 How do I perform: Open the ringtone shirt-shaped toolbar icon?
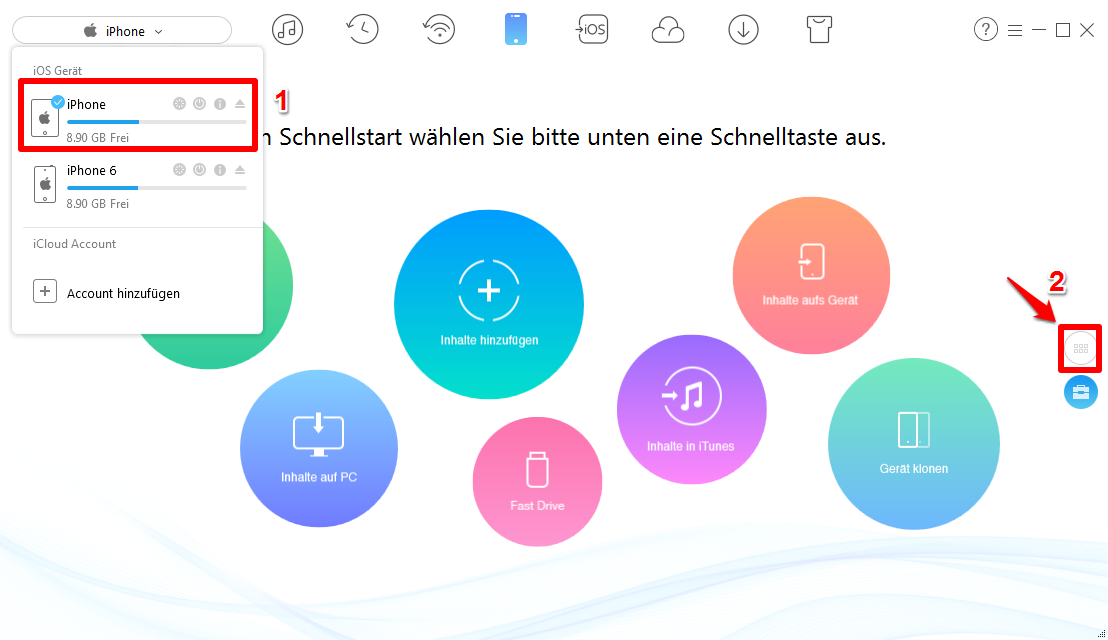(819, 30)
